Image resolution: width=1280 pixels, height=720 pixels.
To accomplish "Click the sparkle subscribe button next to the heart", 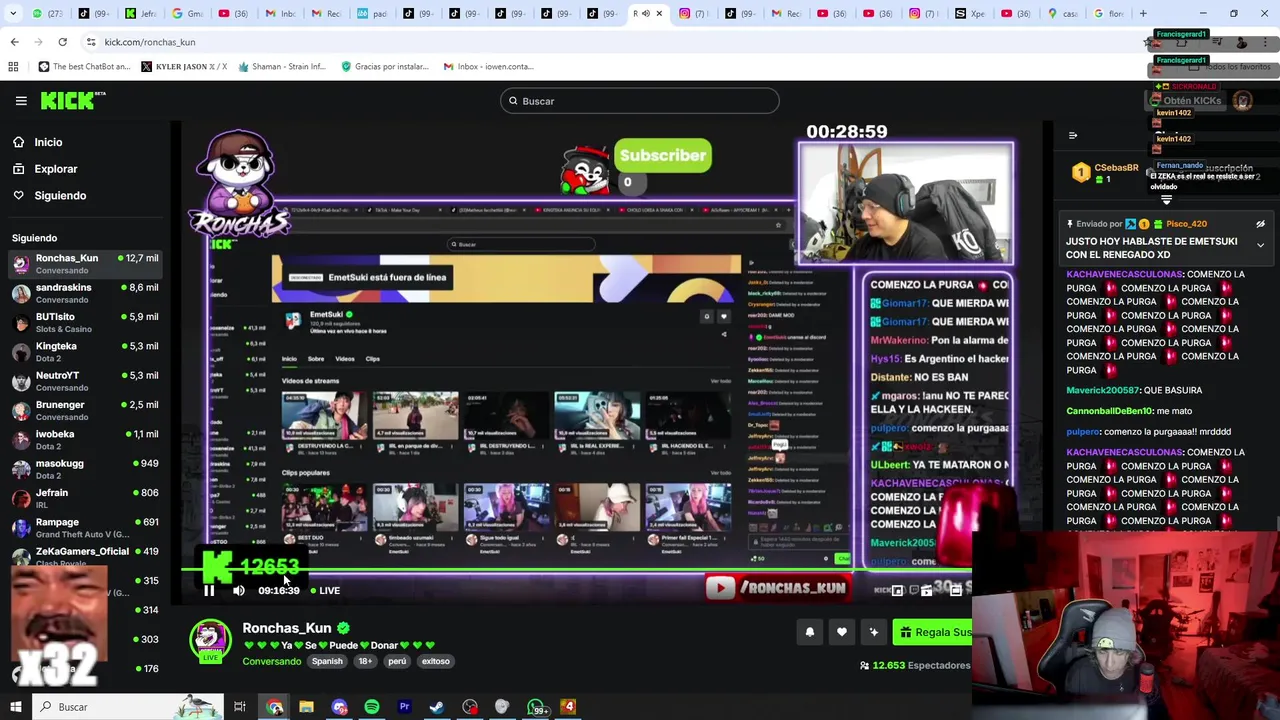I will [873, 632].
